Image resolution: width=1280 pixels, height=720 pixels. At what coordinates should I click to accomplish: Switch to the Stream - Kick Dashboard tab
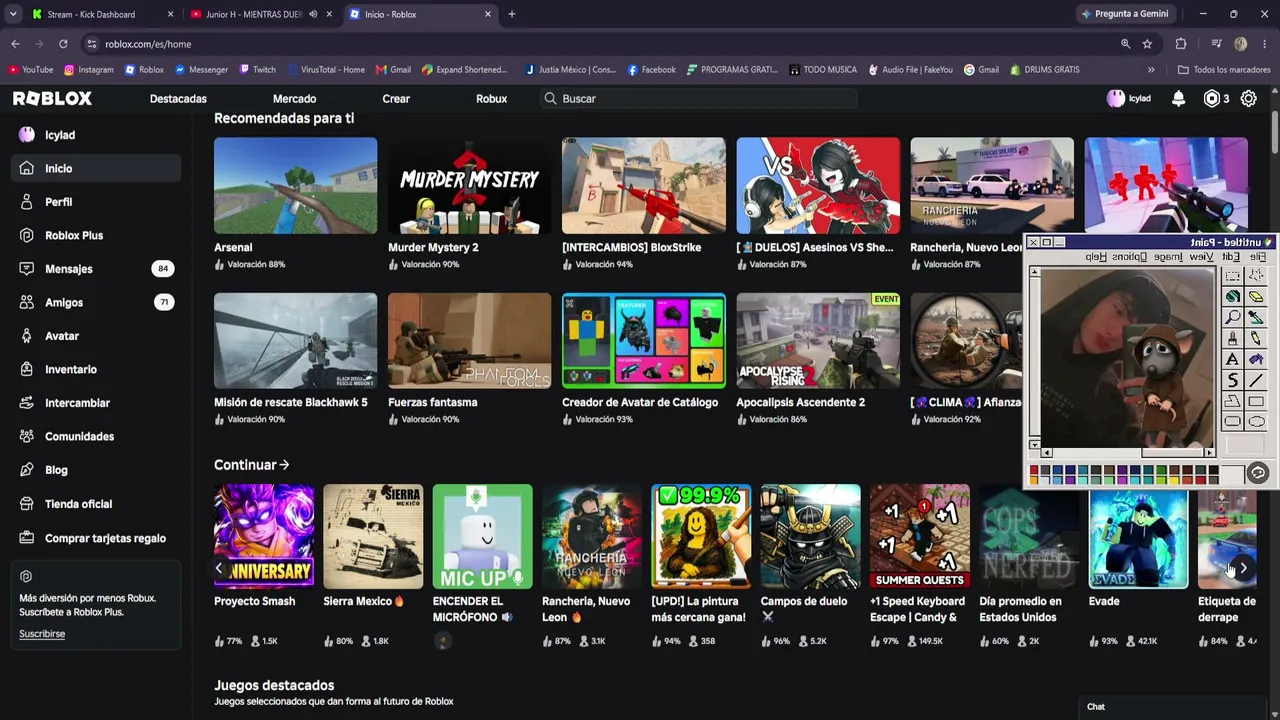pyautogui.click(x=100, y=14)
